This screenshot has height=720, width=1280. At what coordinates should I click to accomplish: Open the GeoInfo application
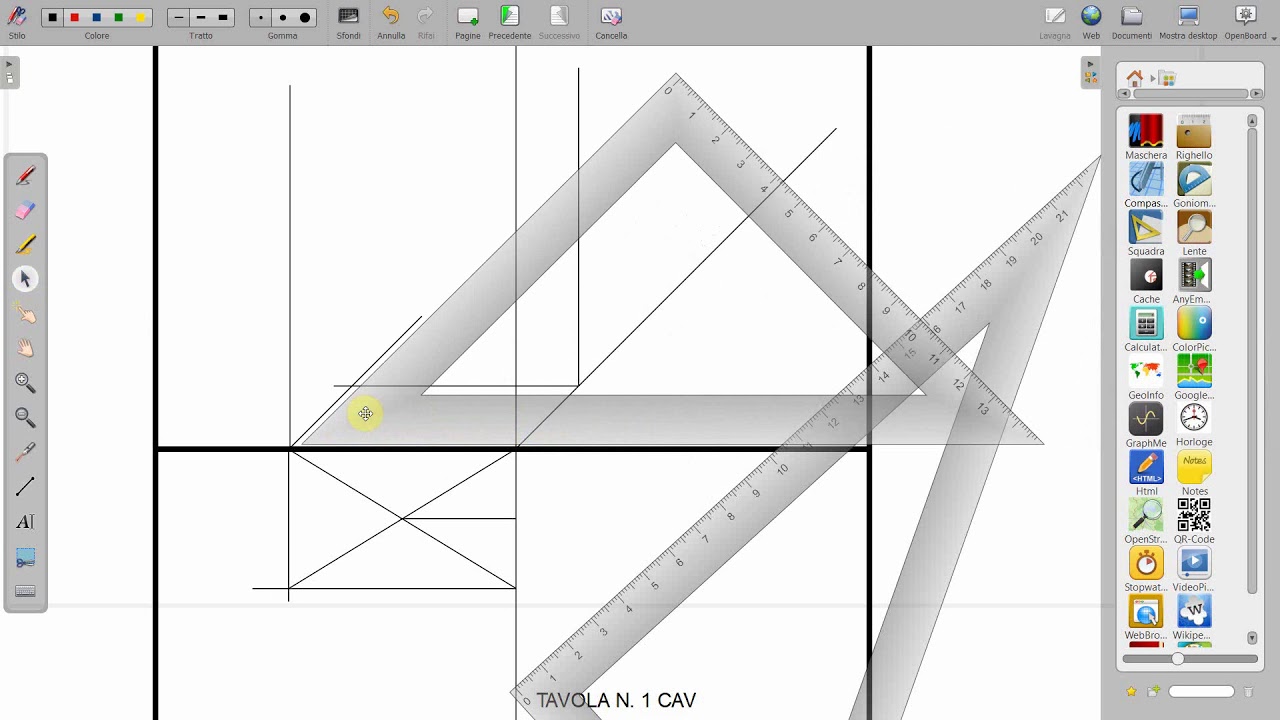pos(1146,377)
